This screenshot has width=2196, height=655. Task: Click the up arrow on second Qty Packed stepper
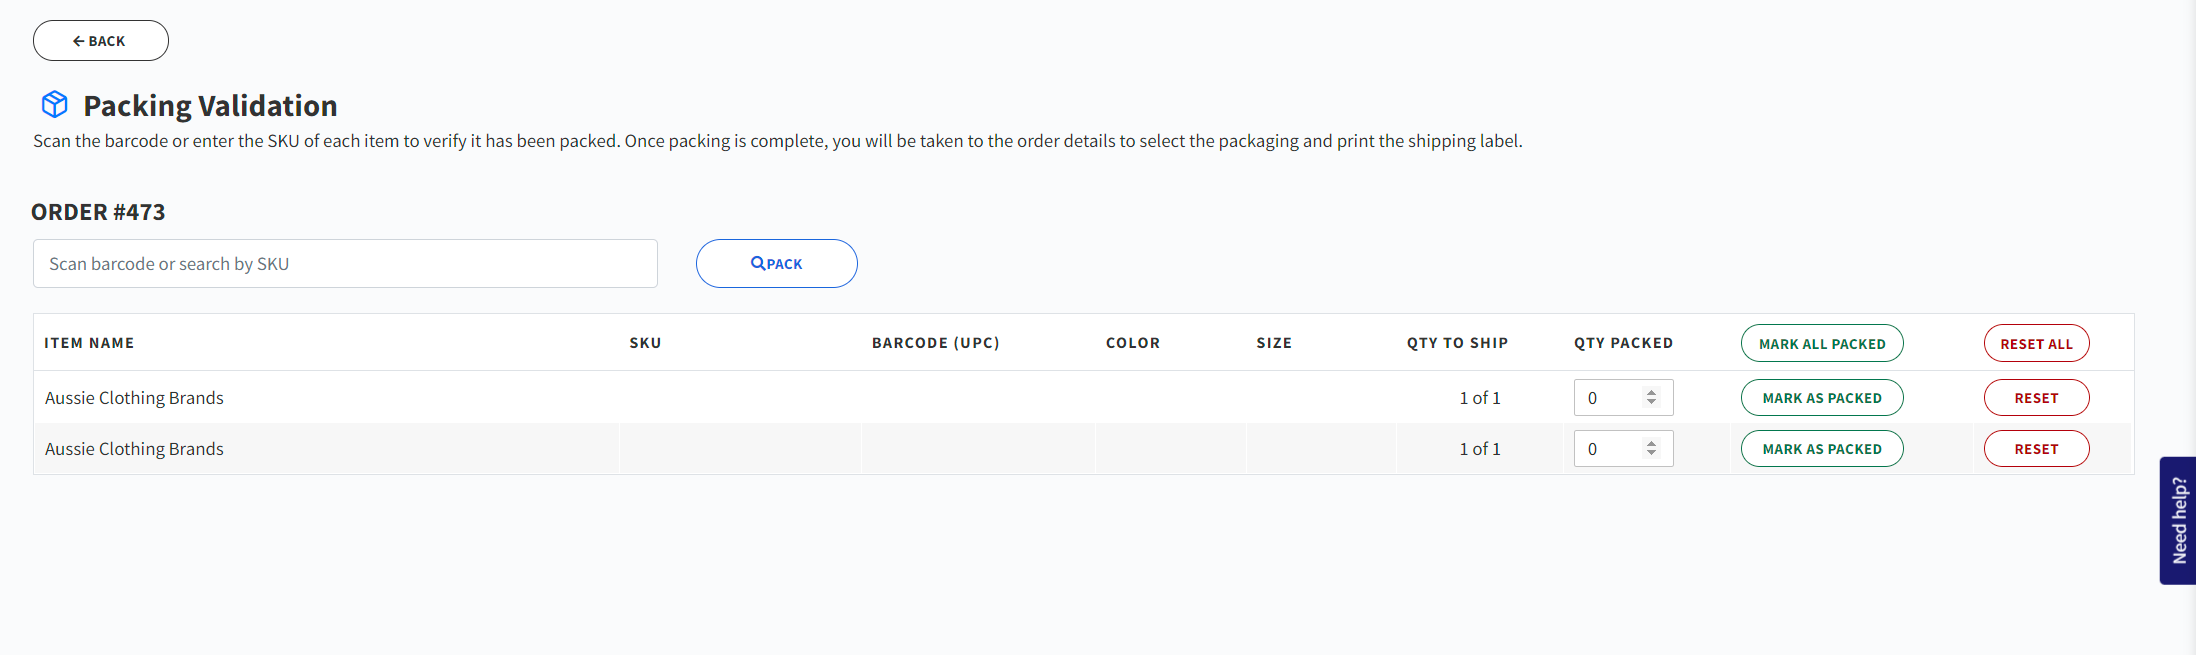click(x=1651, y=443)
